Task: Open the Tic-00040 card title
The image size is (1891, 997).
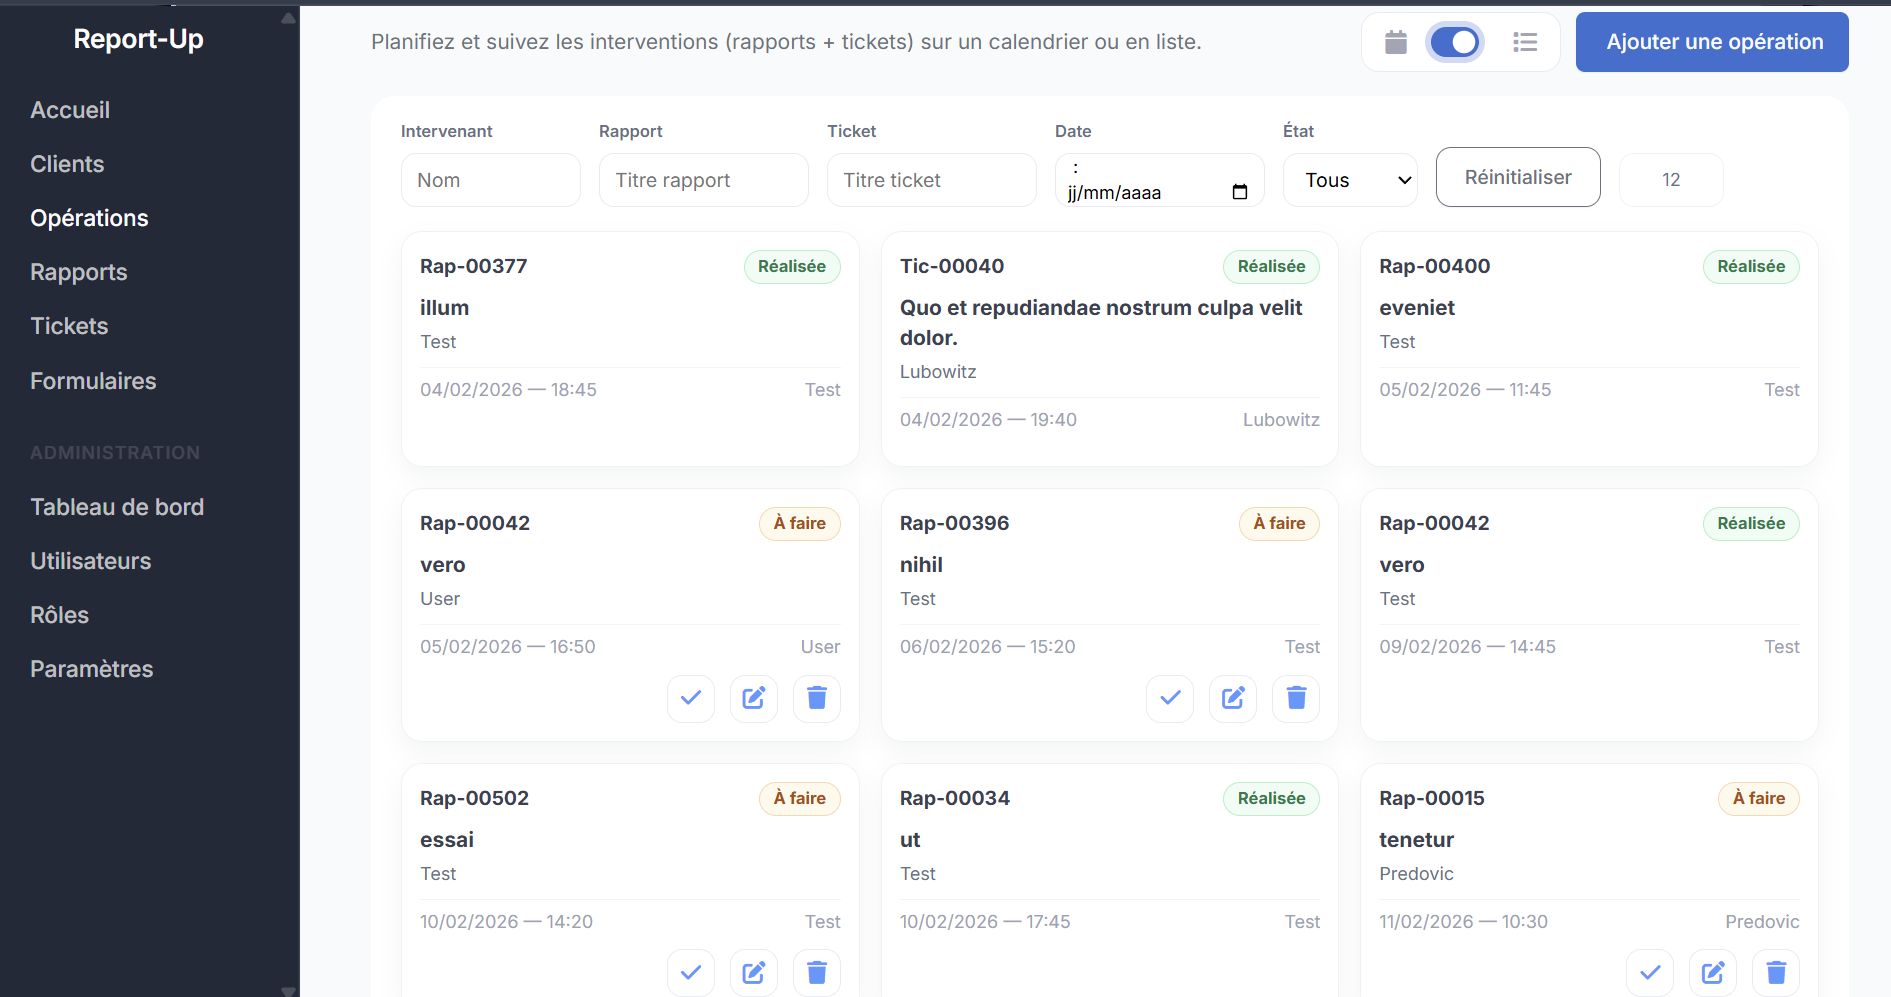Action: (x=952, y=266)
